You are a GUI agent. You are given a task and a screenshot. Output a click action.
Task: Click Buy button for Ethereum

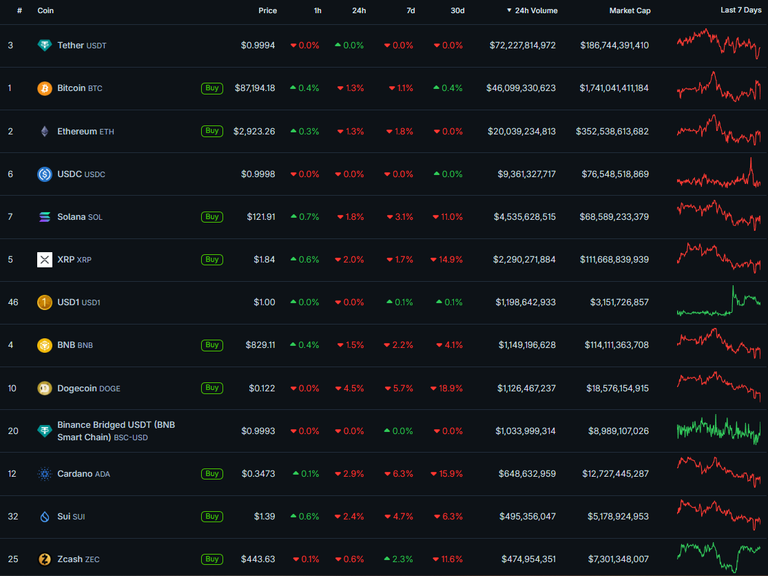tap(212, 131)
